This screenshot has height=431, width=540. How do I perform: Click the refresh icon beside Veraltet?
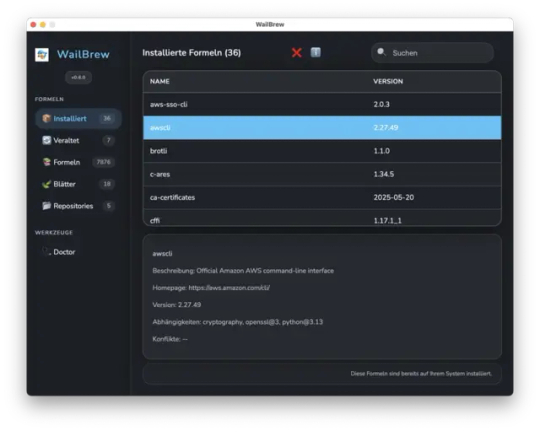pyautogui.click(x=46, y=140)
